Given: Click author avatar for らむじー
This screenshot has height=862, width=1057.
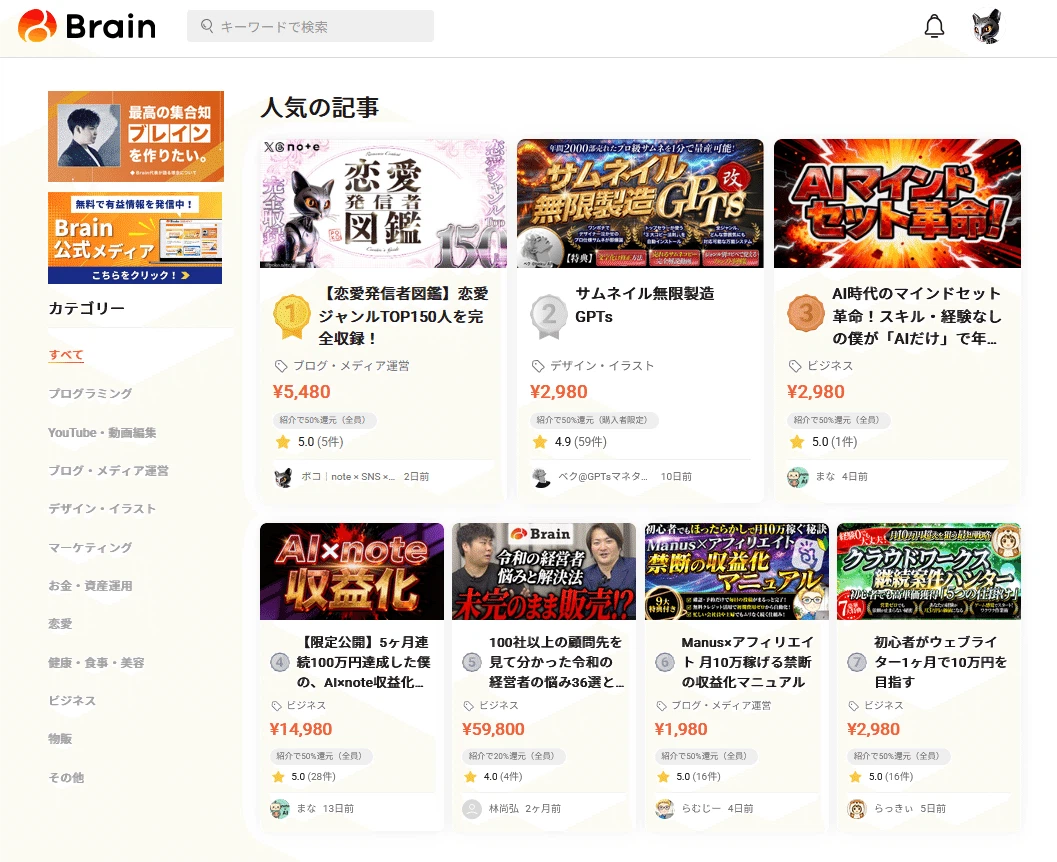Looking at the screenshot, I should coord(664,808).
